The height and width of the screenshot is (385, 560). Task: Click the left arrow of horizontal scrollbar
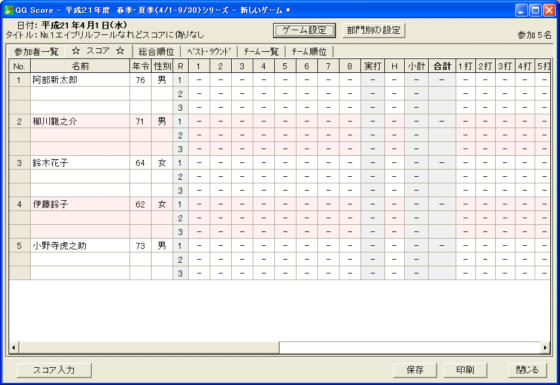point(14,348)
